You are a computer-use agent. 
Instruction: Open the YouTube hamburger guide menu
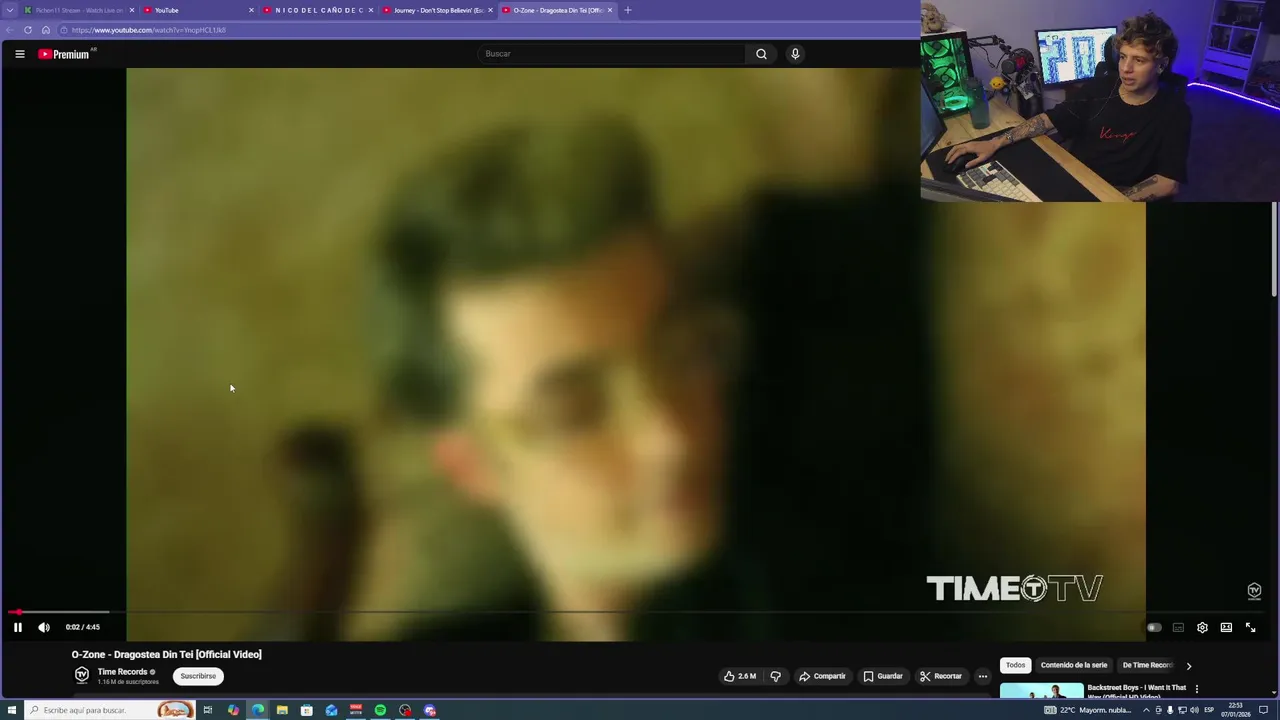19,54
